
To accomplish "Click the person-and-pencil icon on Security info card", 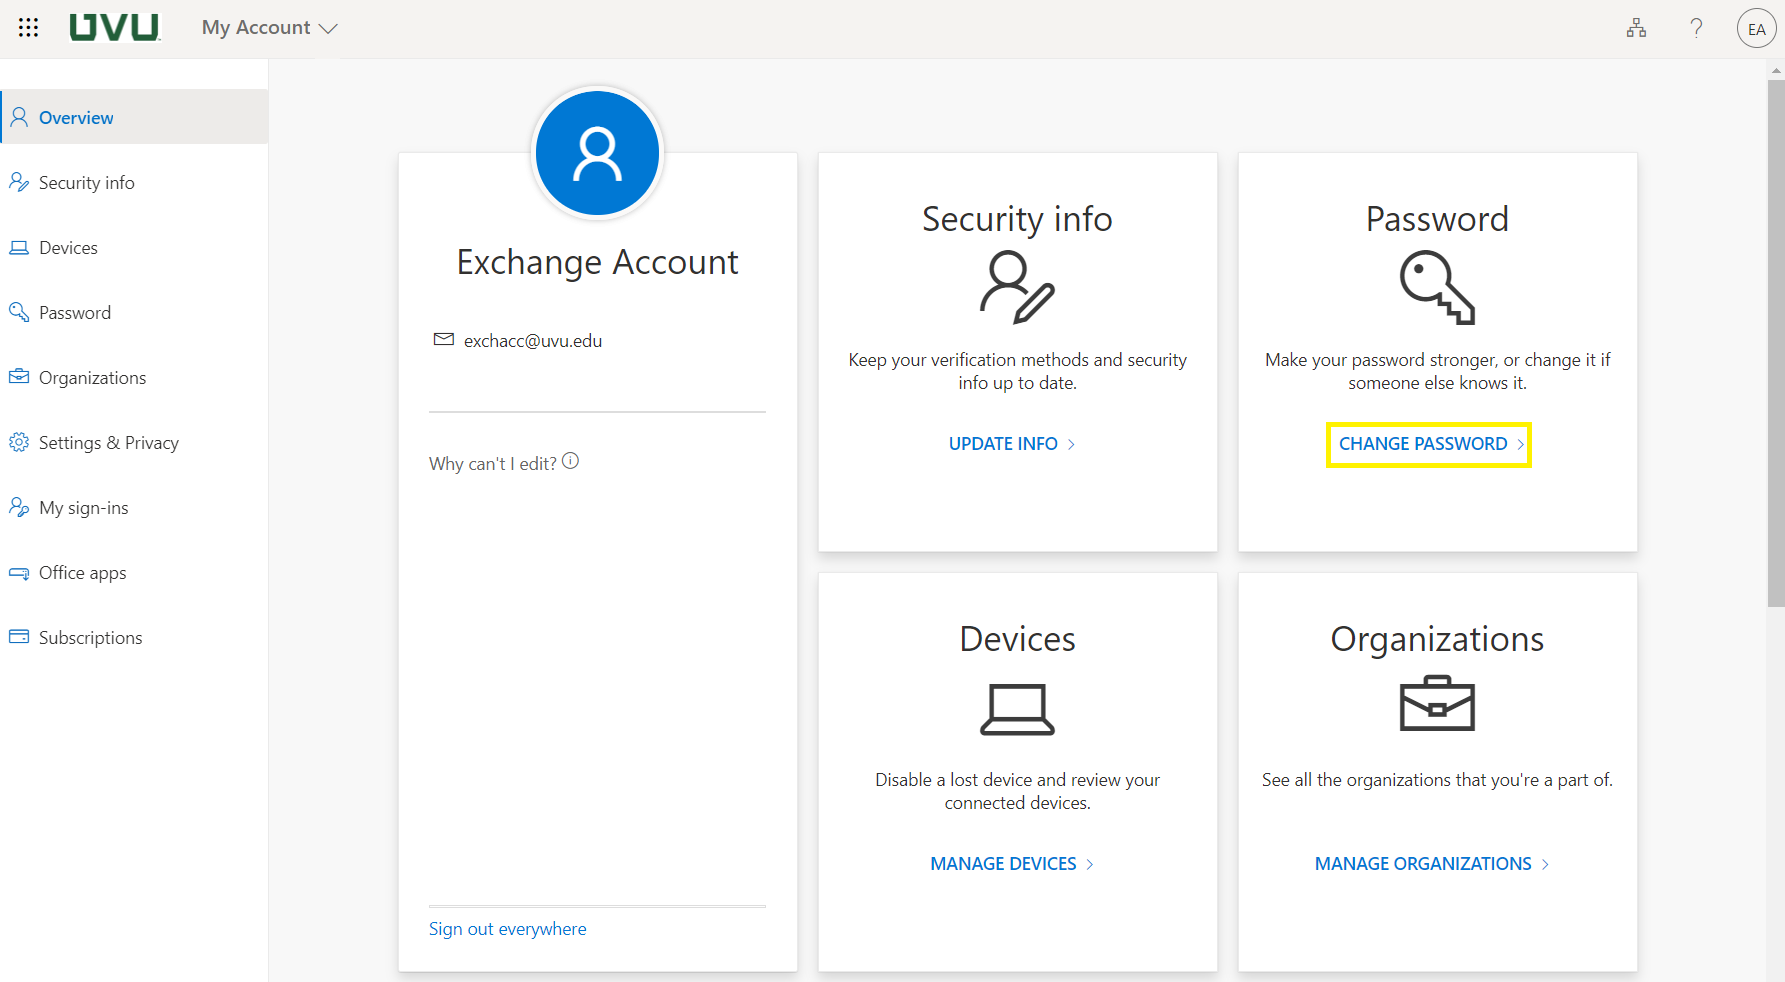I will pyautogui.click(x=1017, y=288).
